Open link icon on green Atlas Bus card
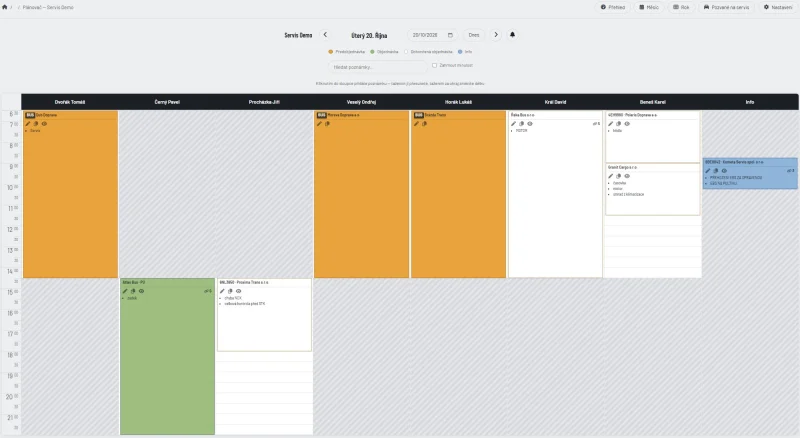This screenshot has height=438, width=800. 208,291
